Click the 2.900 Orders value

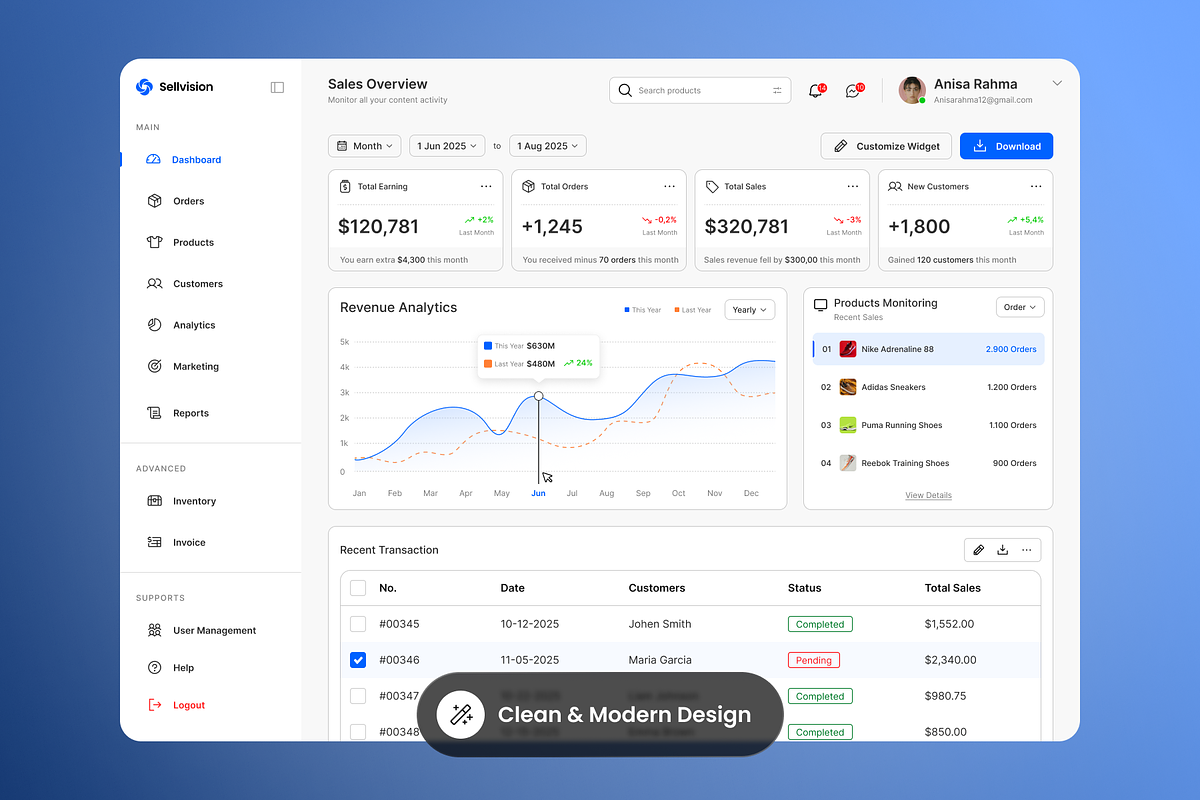[1011, 349]
